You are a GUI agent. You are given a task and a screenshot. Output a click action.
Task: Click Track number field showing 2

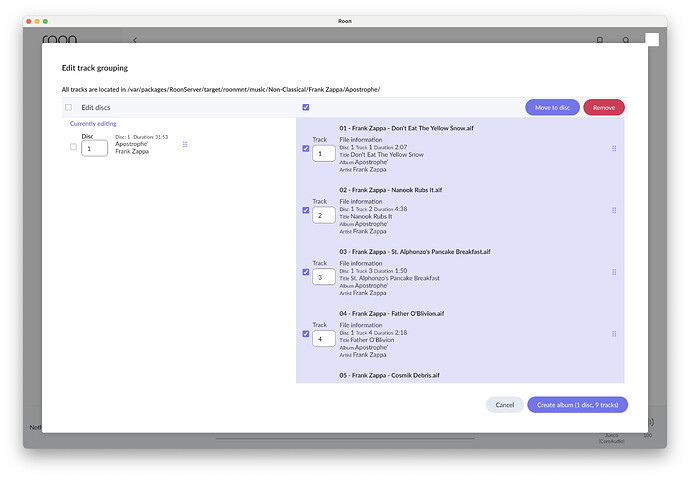point(324,215)
